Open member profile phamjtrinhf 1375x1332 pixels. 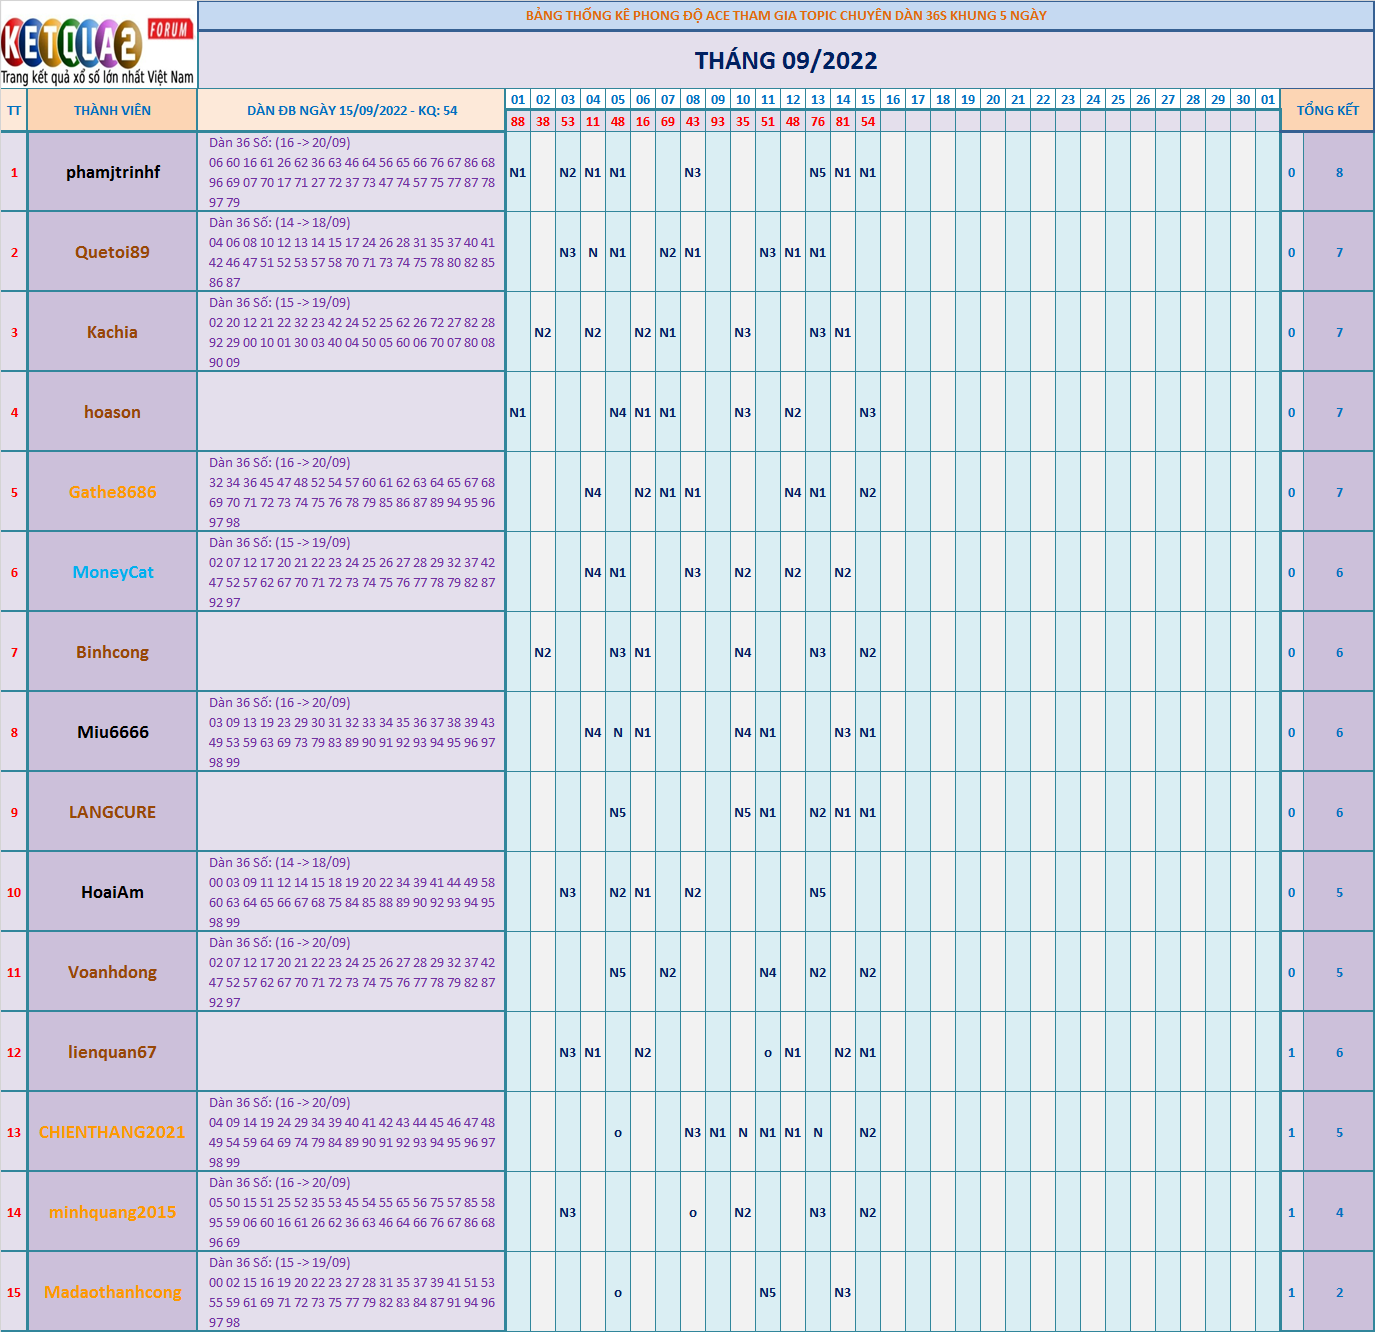click(112, 172)
